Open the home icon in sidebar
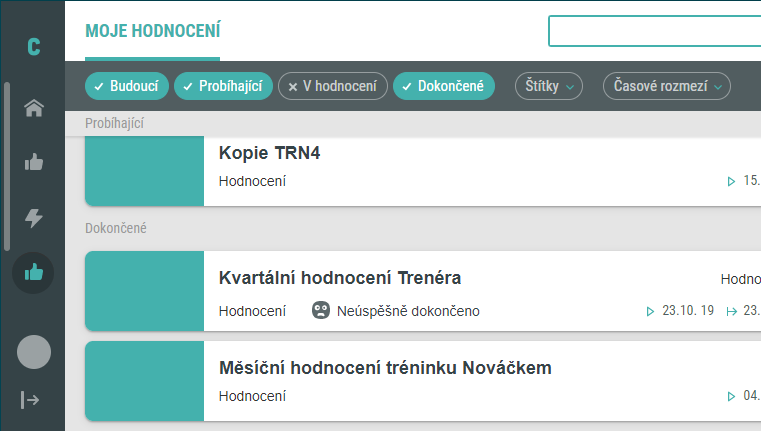Viewport: 761px width, 431px height. pos(33,108)
